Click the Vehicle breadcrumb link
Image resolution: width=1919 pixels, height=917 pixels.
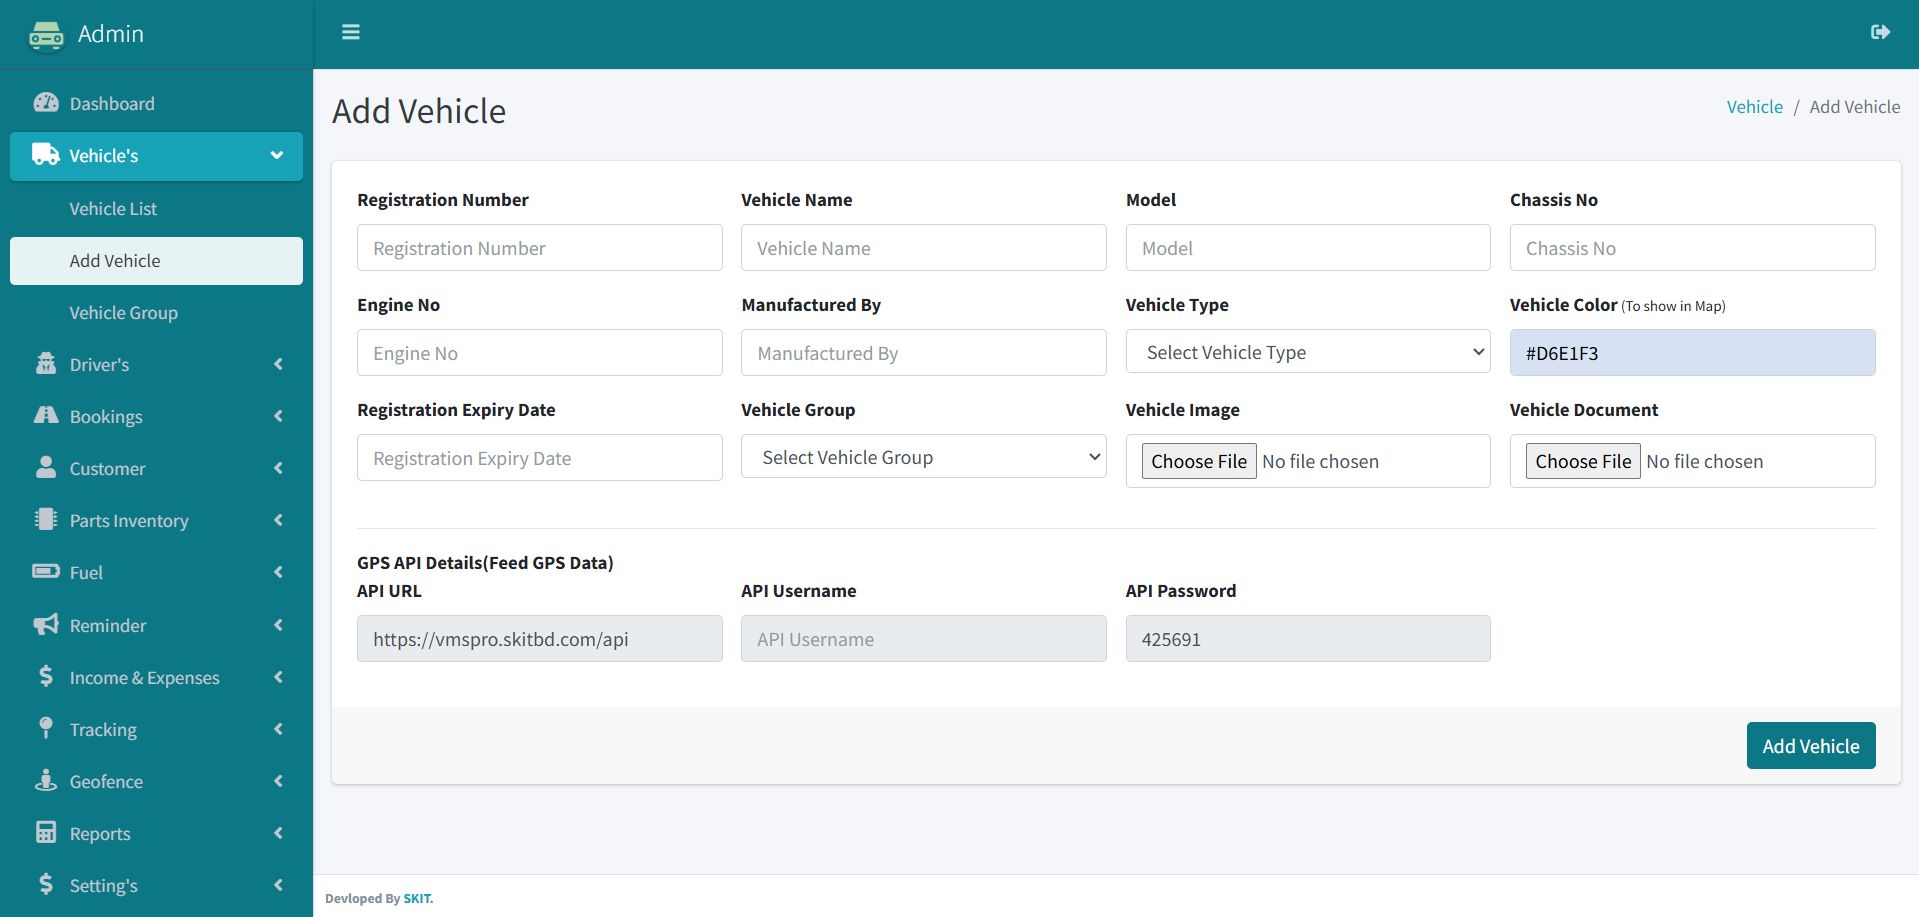[1754, 107]
